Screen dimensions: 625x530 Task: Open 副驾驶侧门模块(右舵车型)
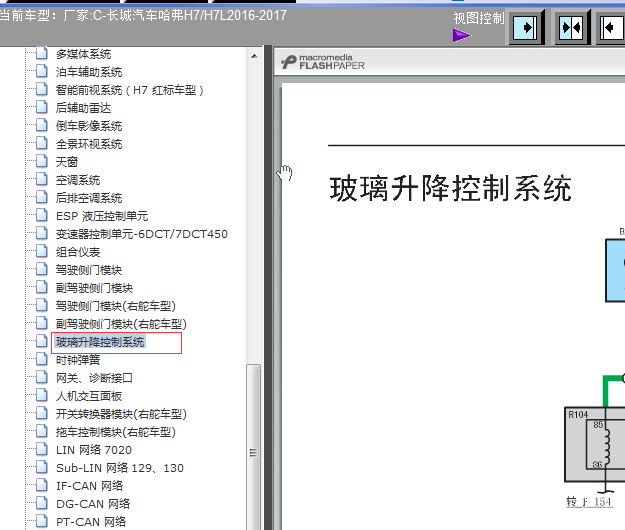[x=121, y=324]
